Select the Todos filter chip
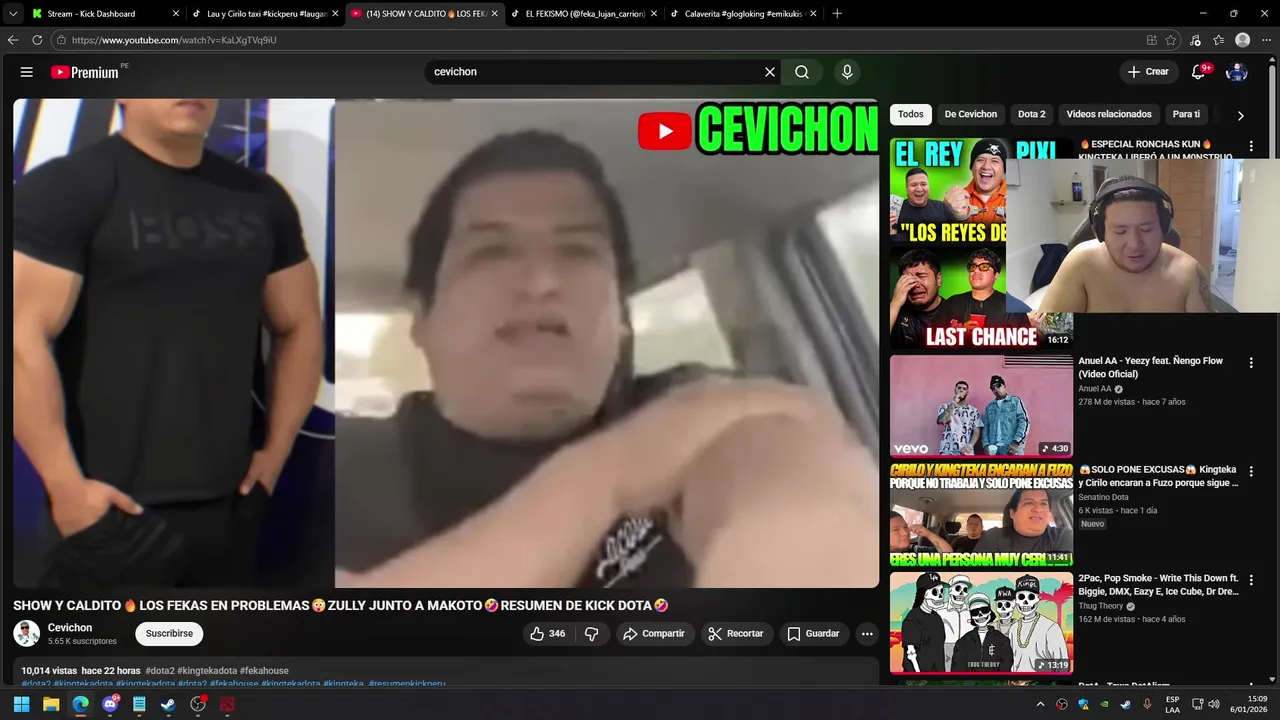This screenshot has height=720, width=1280. click(911, 114)
